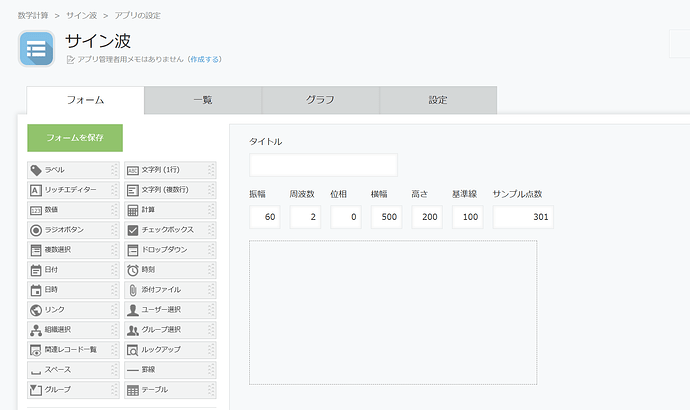Select the 罫線 line icon
Image resolution: width=690 pixels, height=410 pixels.
[133, 370]
